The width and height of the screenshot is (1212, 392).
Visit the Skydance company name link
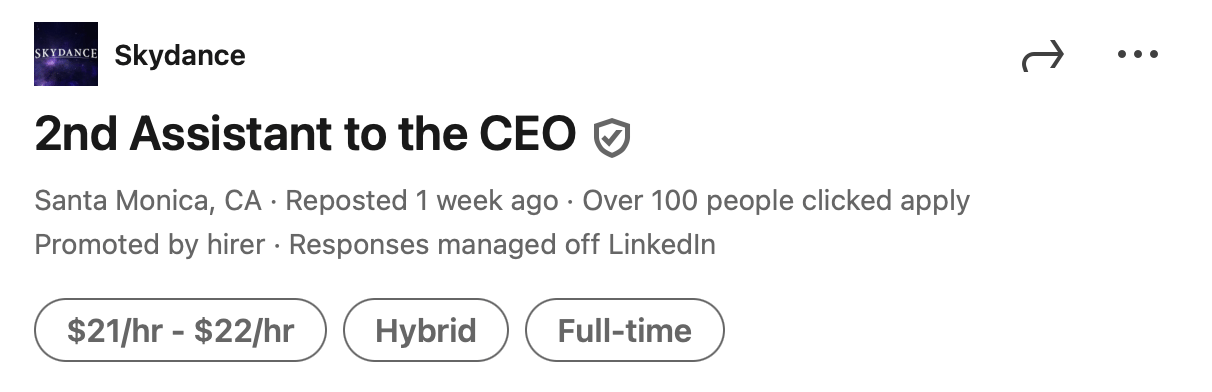click(x=180, y=55)
